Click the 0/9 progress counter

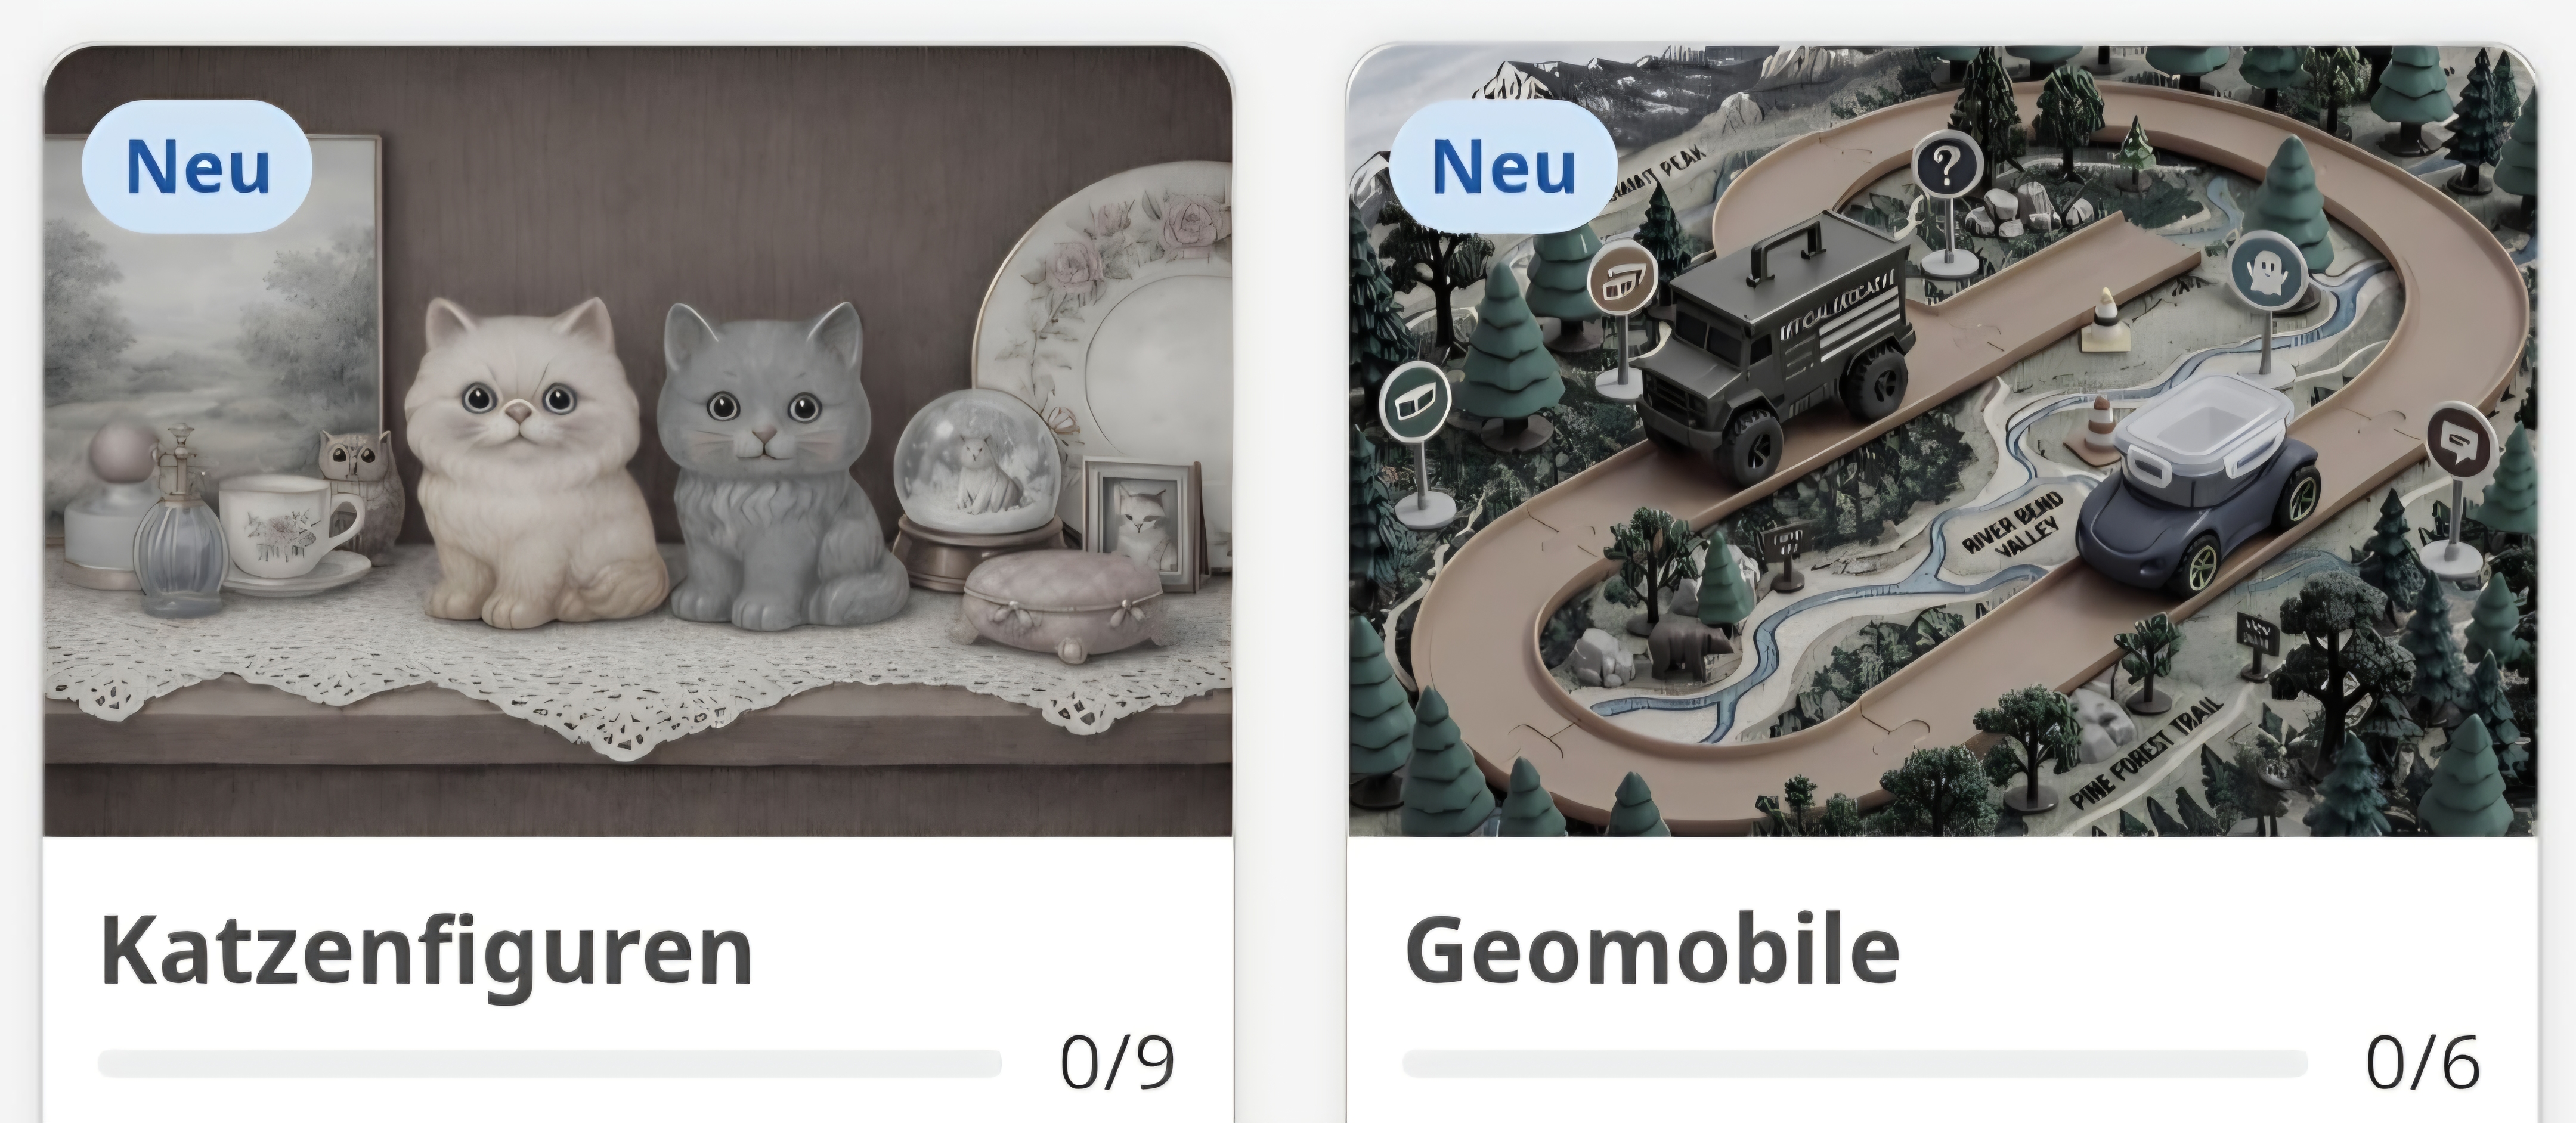[x=1117, y=1062]
